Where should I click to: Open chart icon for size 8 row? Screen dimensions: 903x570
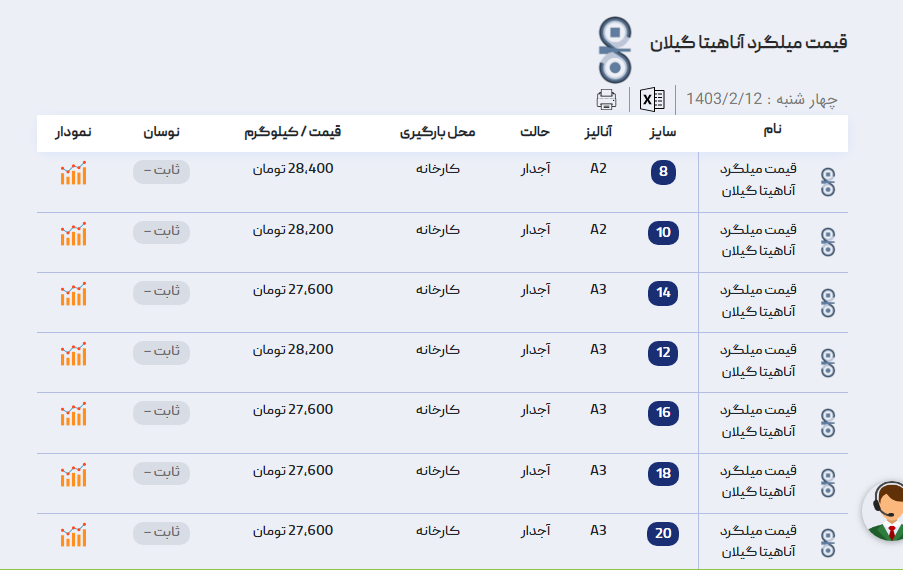tap(73, 173)
